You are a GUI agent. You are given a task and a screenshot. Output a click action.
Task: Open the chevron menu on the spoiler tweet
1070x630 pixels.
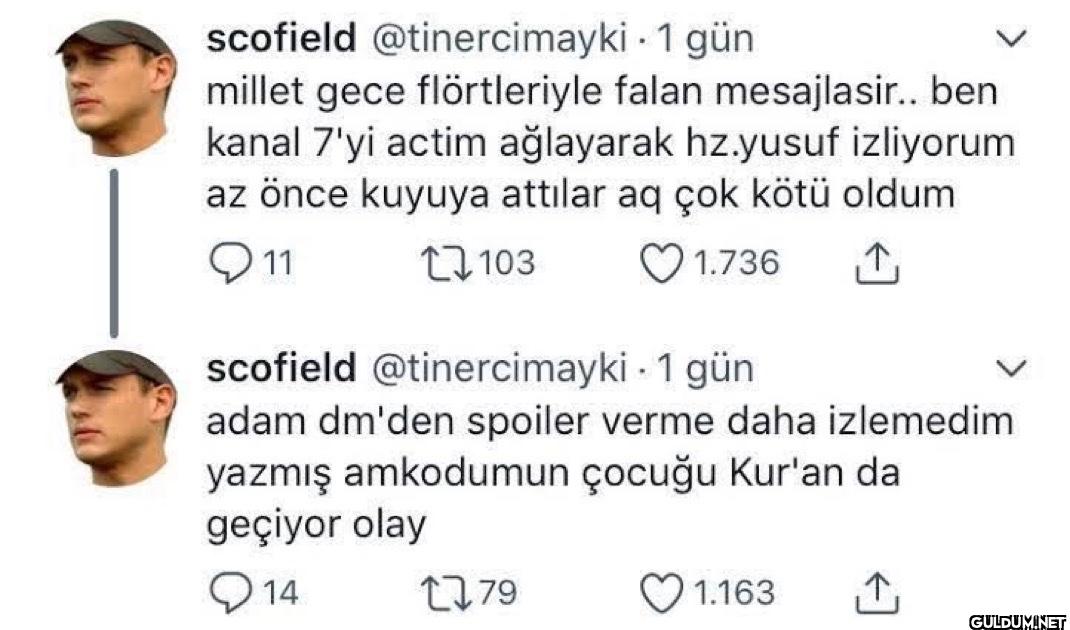1013,370
